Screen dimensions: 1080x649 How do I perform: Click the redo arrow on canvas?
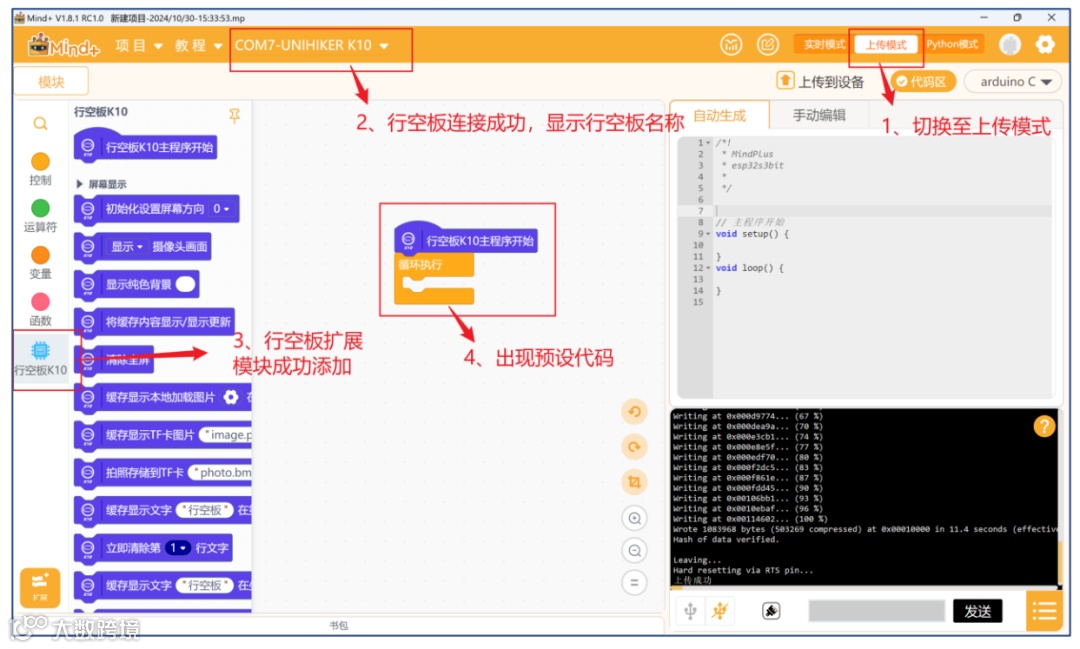(x=634, y=446)
